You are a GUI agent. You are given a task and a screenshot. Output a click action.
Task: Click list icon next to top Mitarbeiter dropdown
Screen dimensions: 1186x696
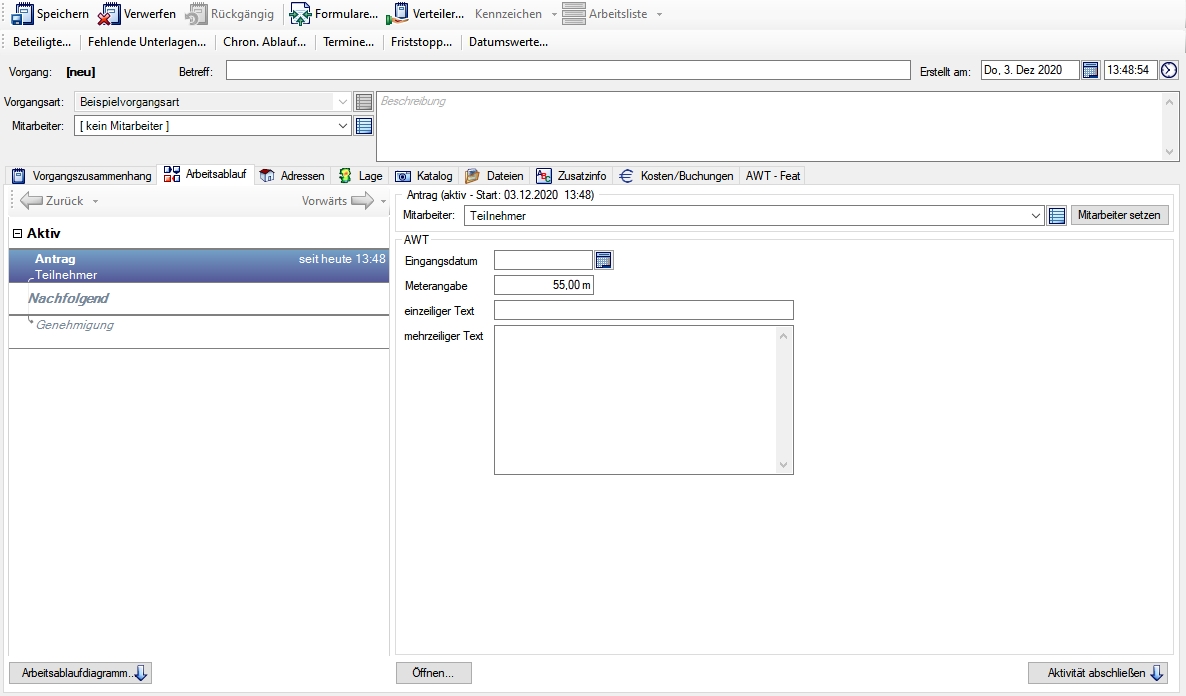click(x=364, y=126)
